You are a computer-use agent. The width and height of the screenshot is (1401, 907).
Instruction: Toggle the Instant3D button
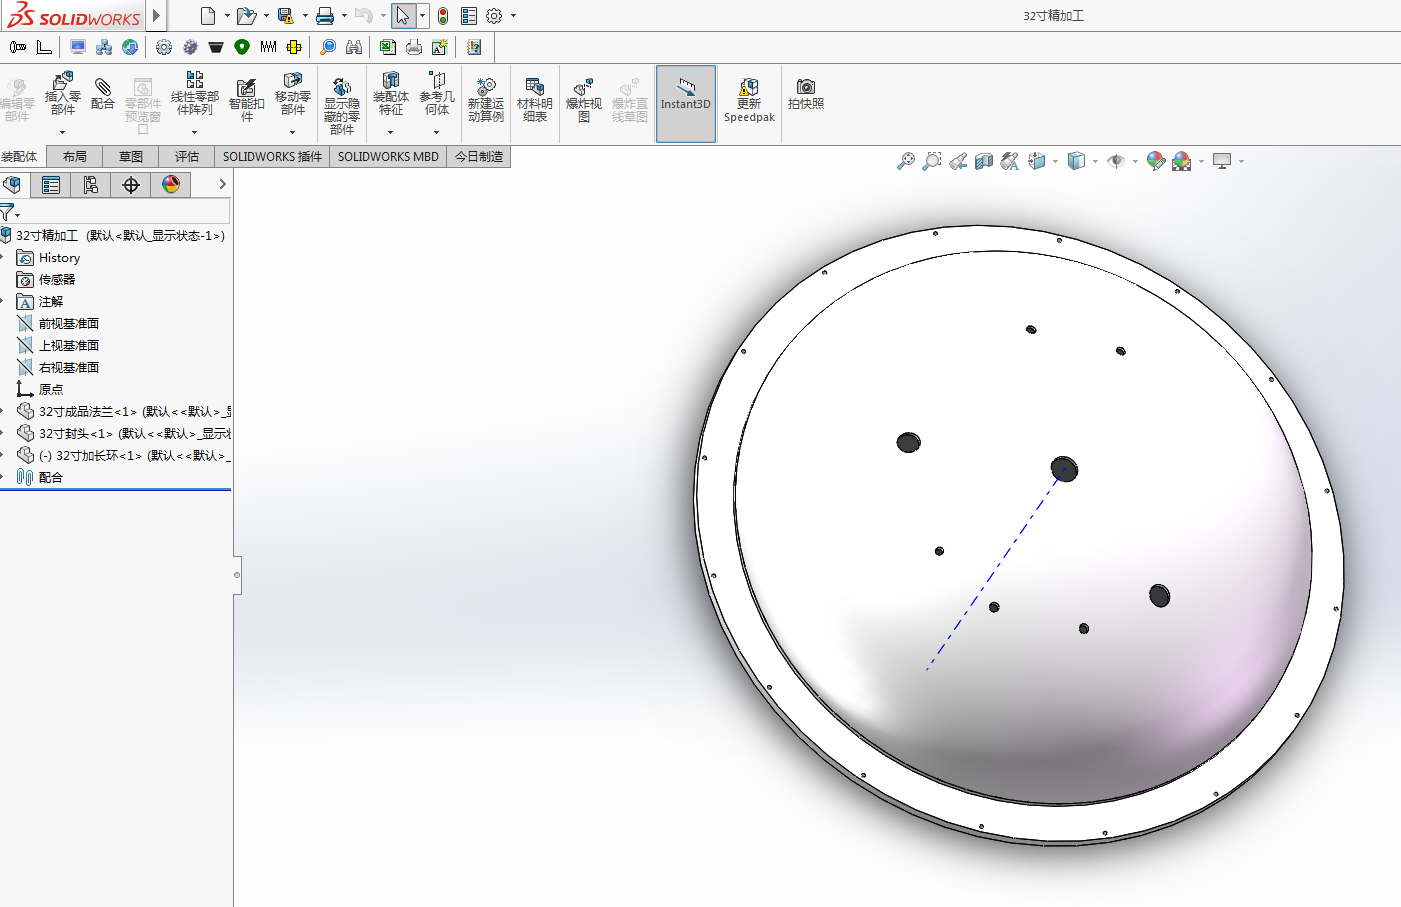pyautogui.click(x=686, y=104)
